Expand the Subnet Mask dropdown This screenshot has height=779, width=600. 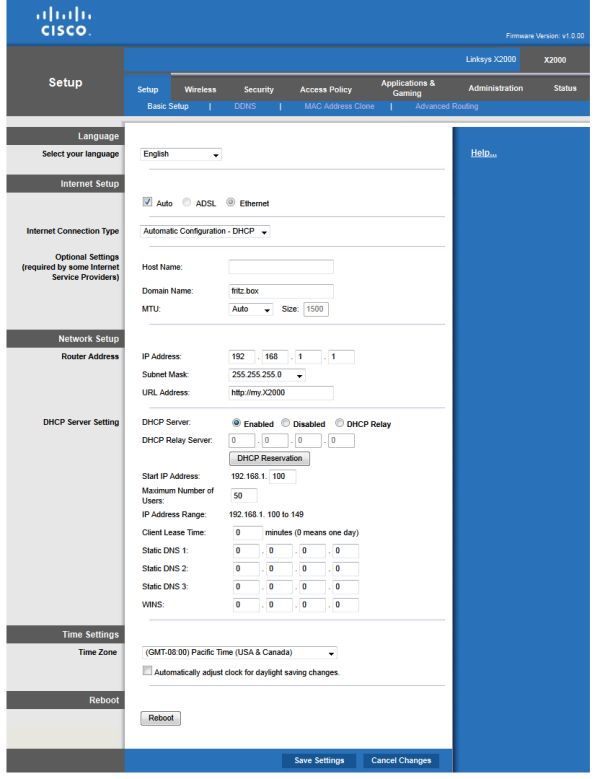pos(267,375)
